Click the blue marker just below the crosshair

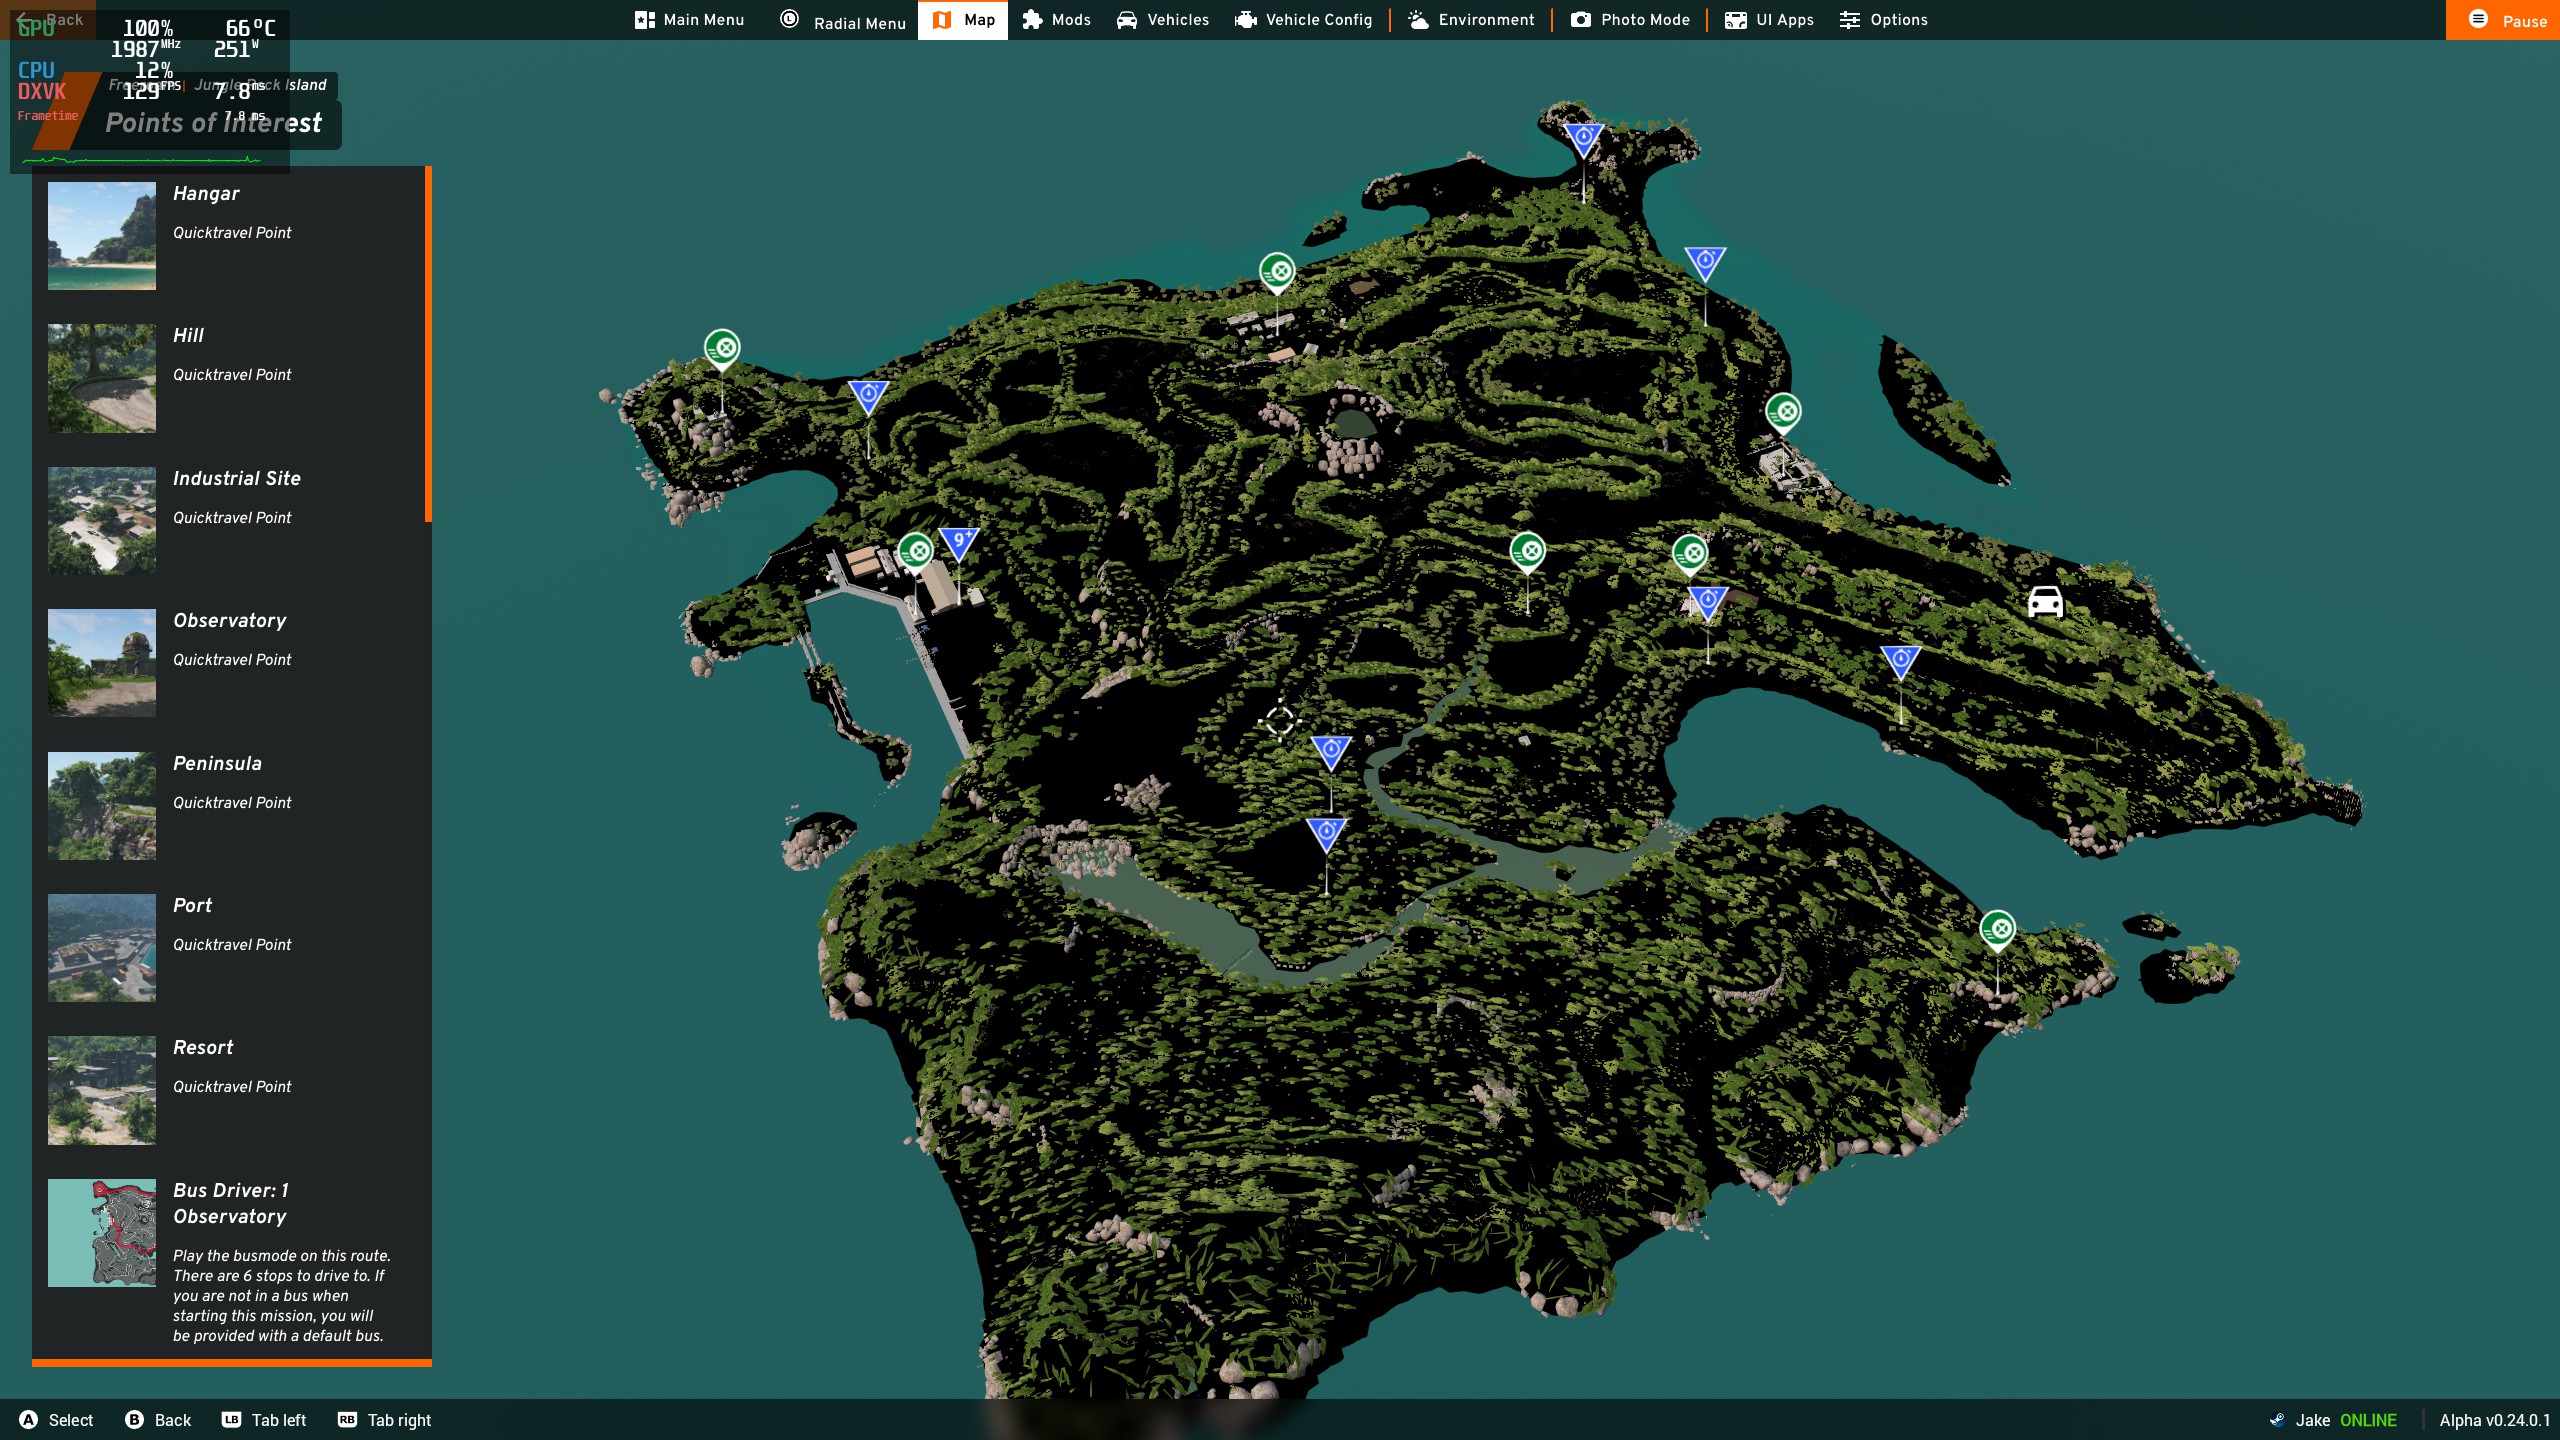click(x=1331, y=753)
